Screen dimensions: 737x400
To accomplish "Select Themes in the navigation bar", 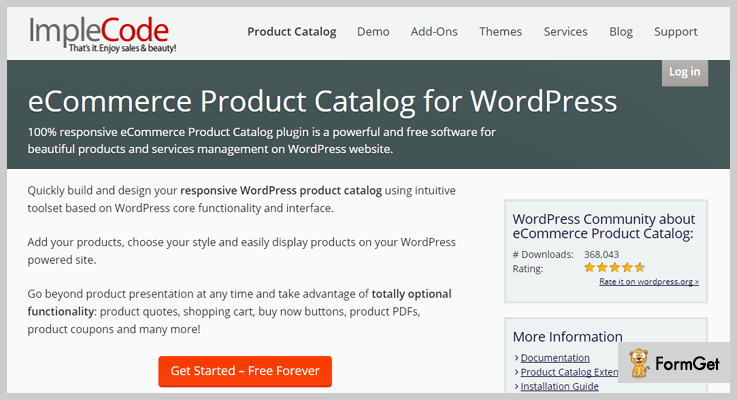I will 501,31.
